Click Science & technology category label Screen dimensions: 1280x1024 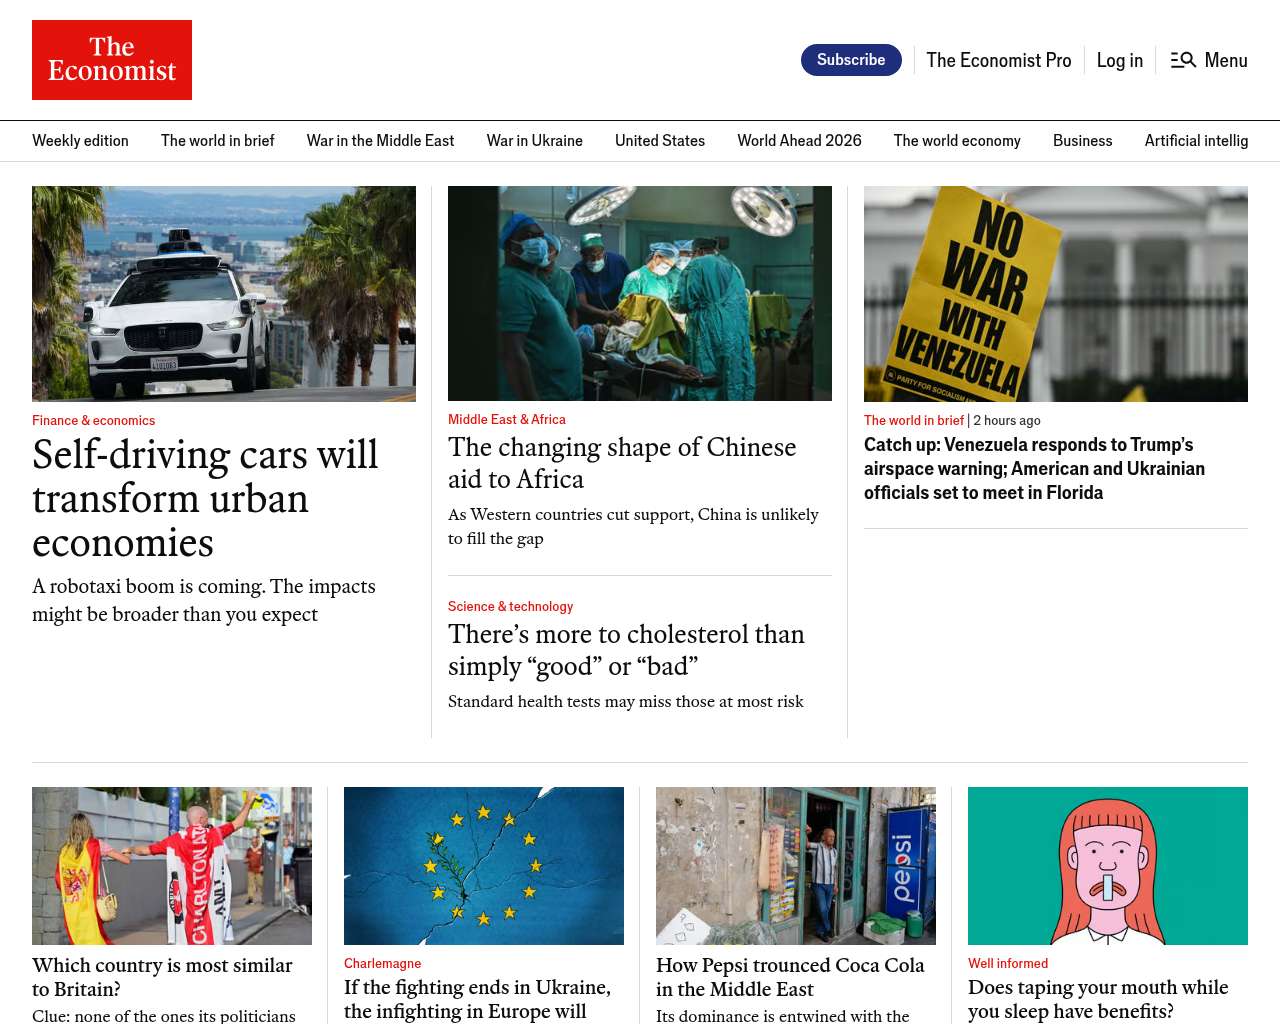510,607
